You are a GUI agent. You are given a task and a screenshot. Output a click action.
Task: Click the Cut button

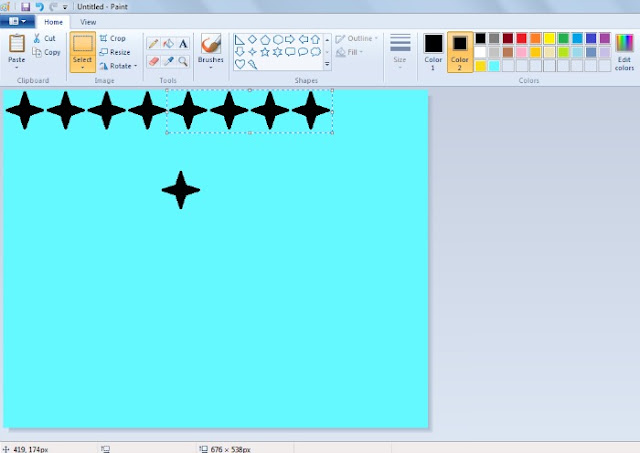[x=44, y=38]
